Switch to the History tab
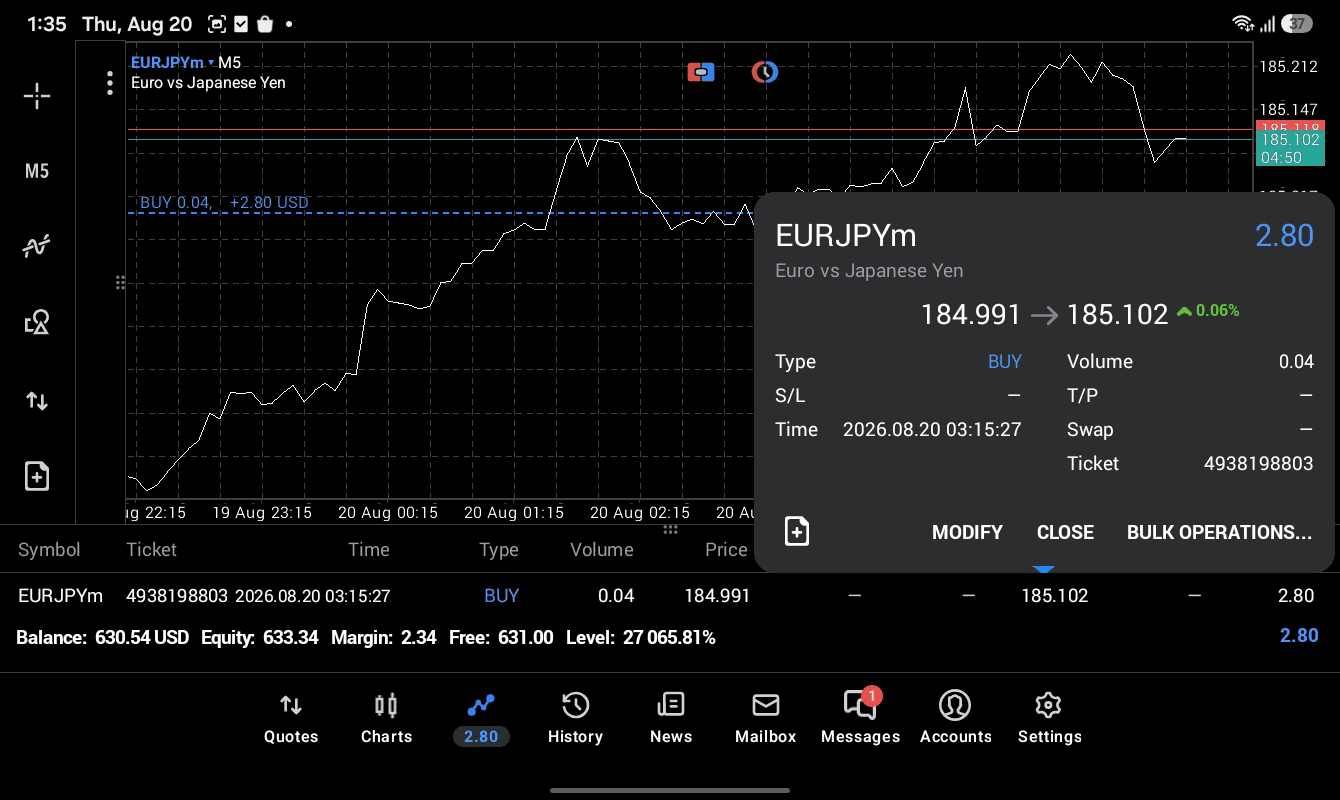The width and height of the screenshot is (1340, 800). 575,719
